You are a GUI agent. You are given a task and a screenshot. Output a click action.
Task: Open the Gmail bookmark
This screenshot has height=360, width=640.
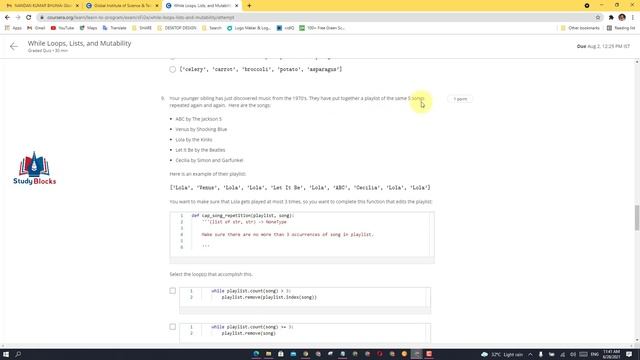coord(36,28)
